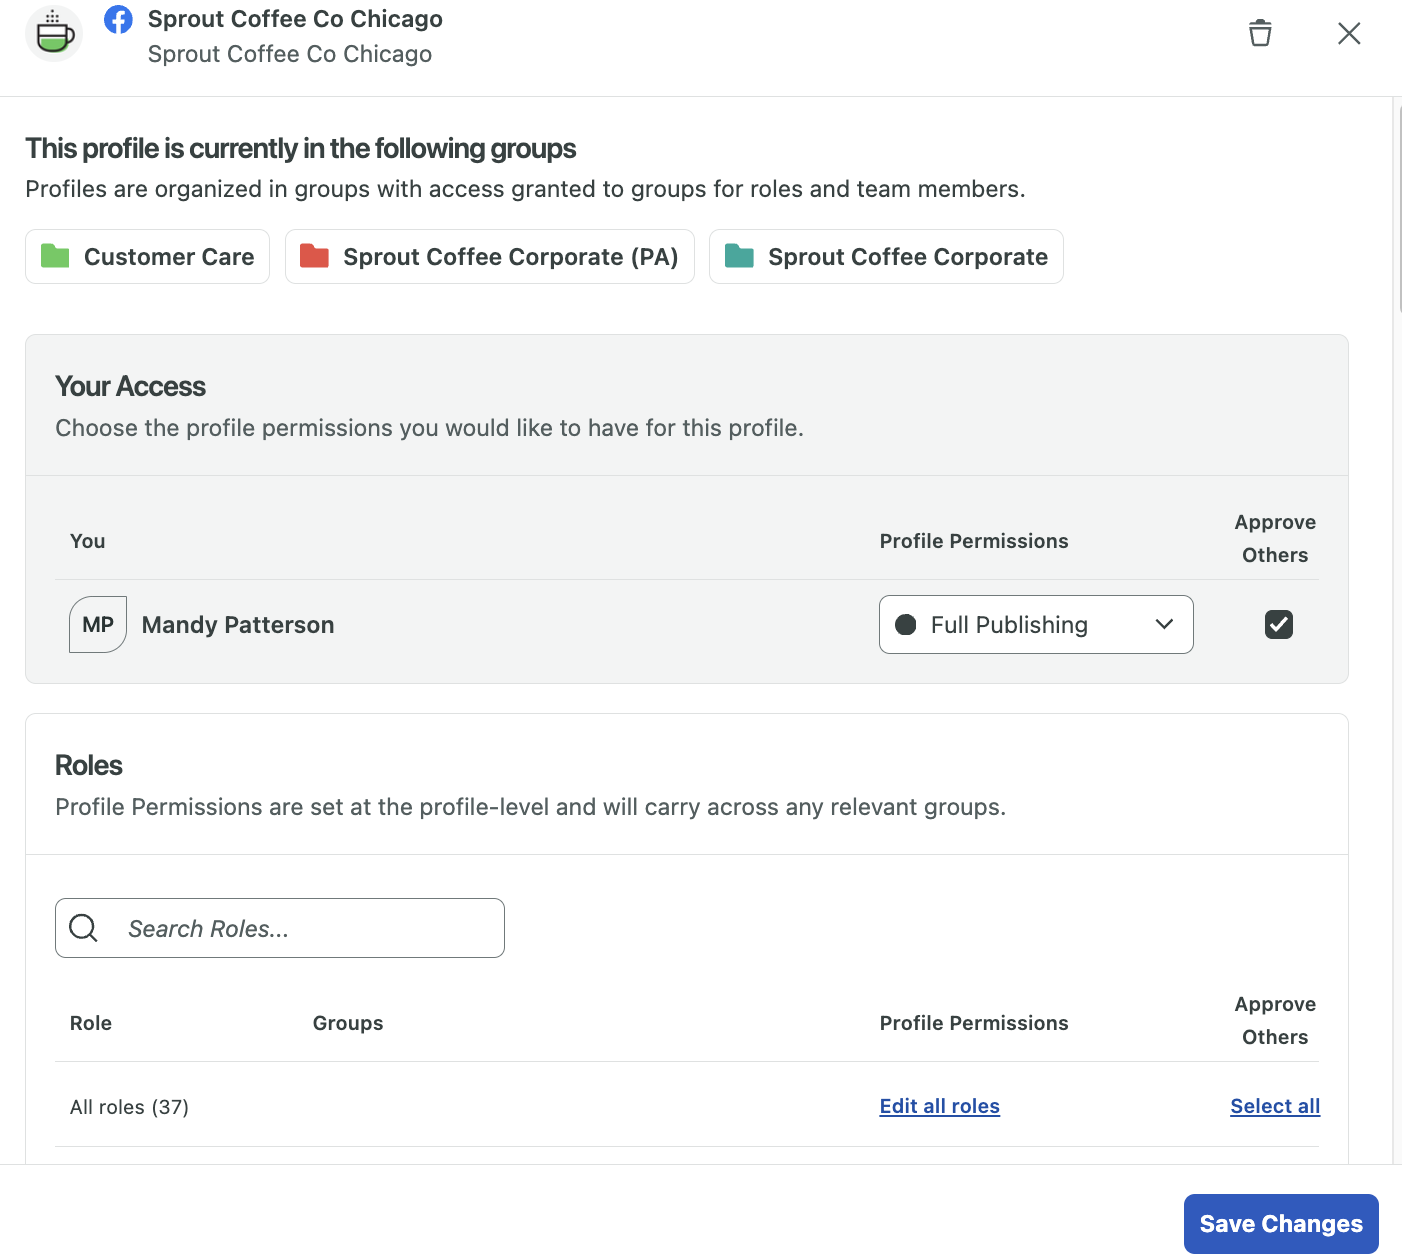Image resolution: width=1402 pixels, height=1260 pixels.
Task: Click the Select all link
Action: point(1275,1106)
